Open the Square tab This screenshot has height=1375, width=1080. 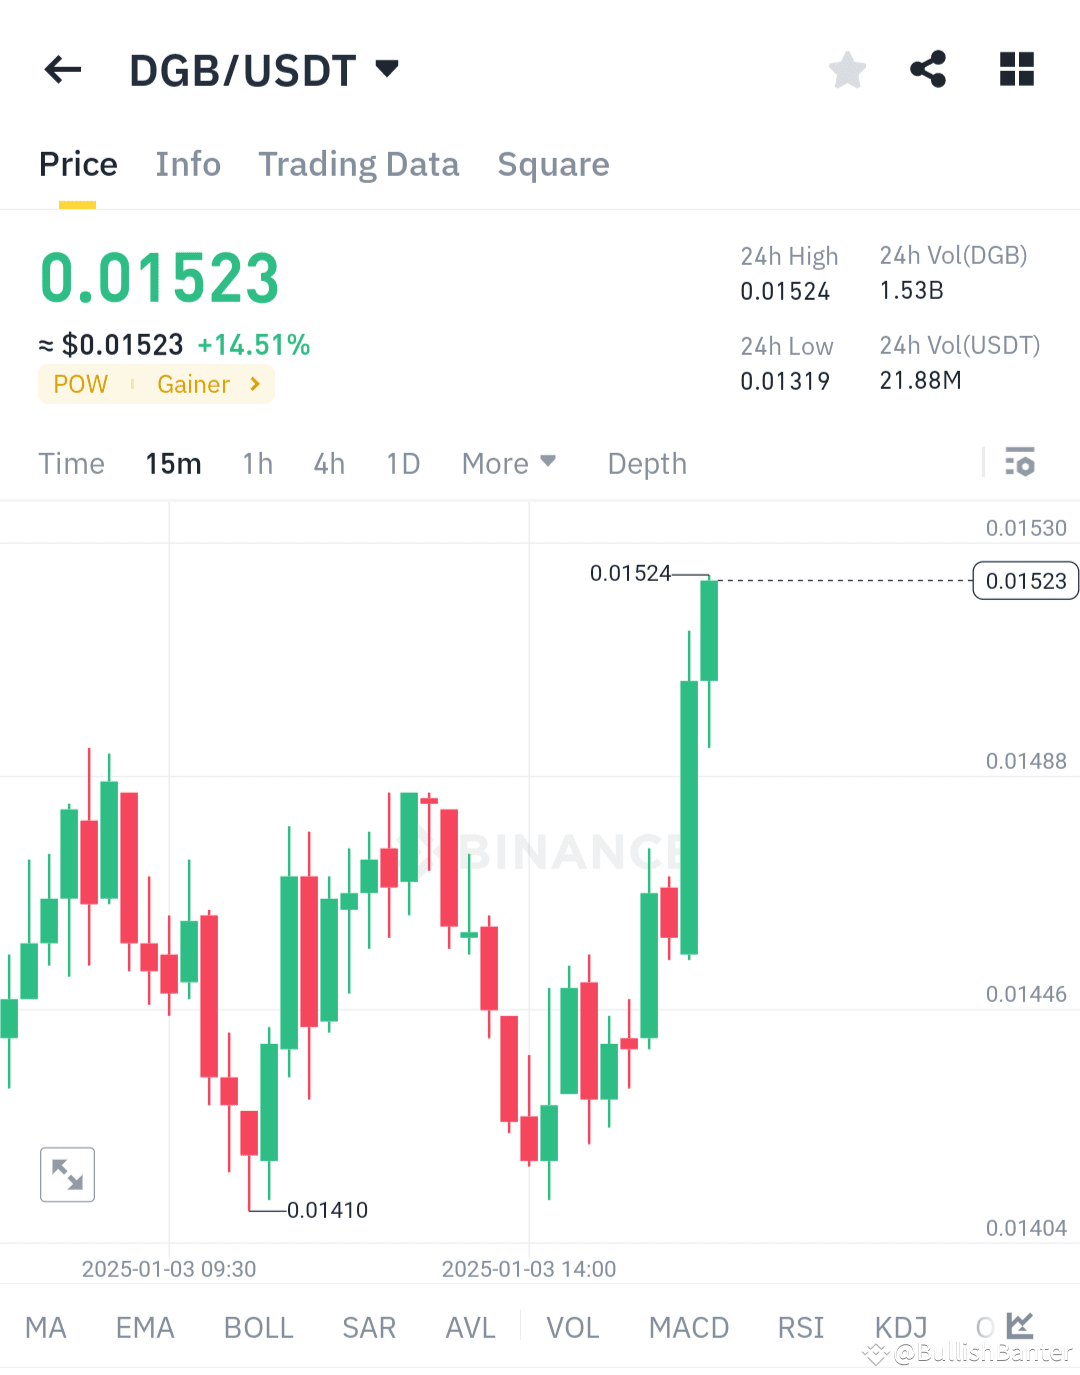point(553,164)
